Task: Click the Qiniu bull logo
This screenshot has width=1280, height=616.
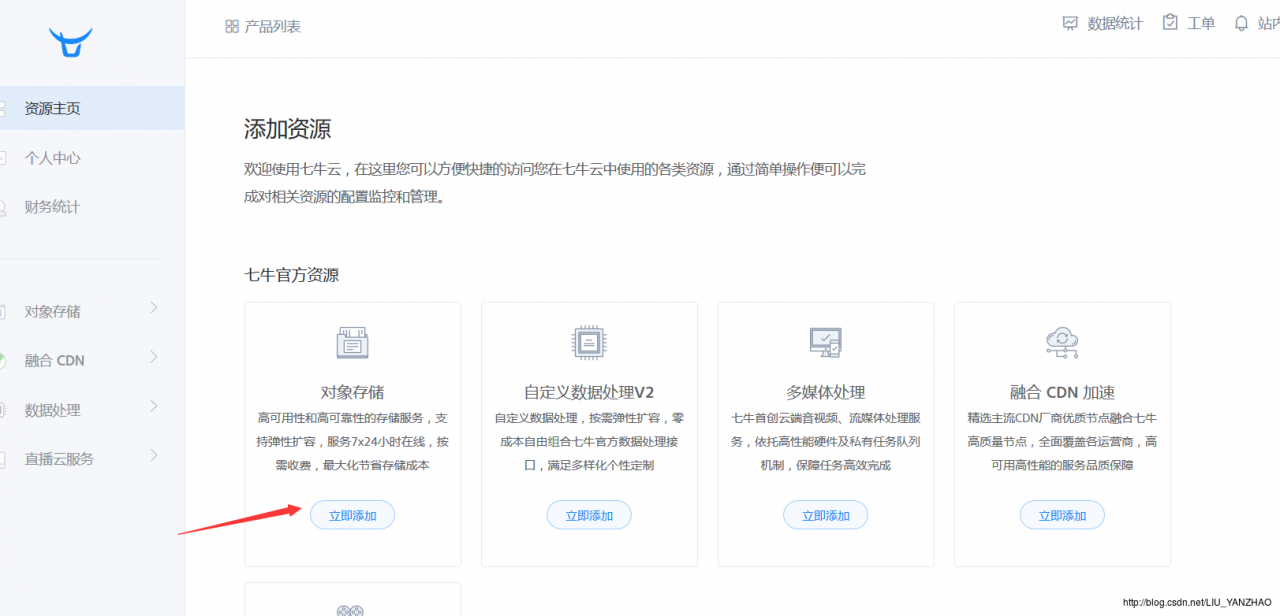Action: [x=70, y=43]
